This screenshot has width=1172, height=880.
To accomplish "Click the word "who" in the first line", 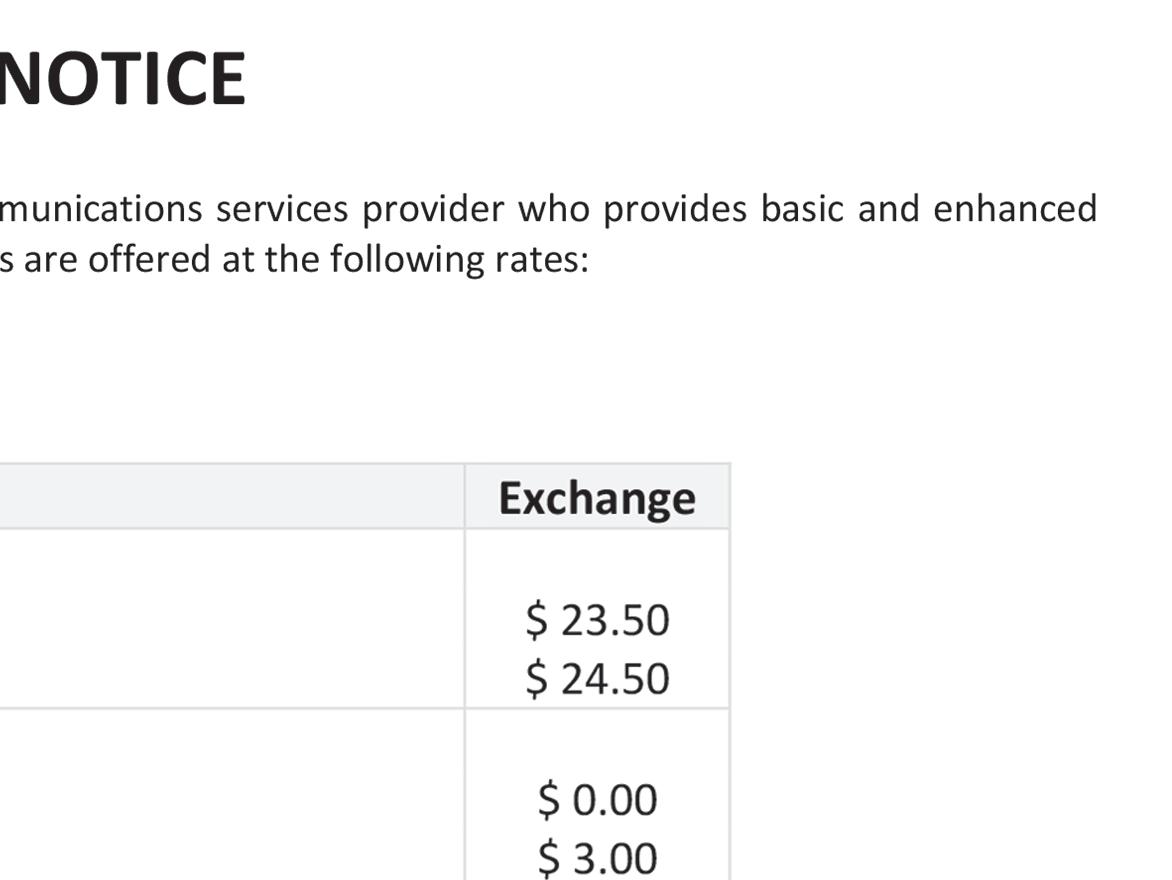I will tap(544, 209).
